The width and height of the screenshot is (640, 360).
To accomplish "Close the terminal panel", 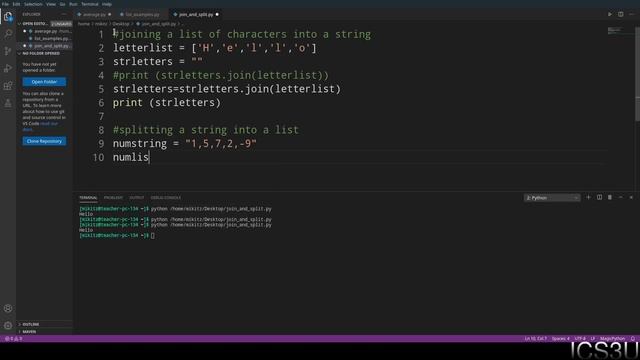I will click(631, 198).
